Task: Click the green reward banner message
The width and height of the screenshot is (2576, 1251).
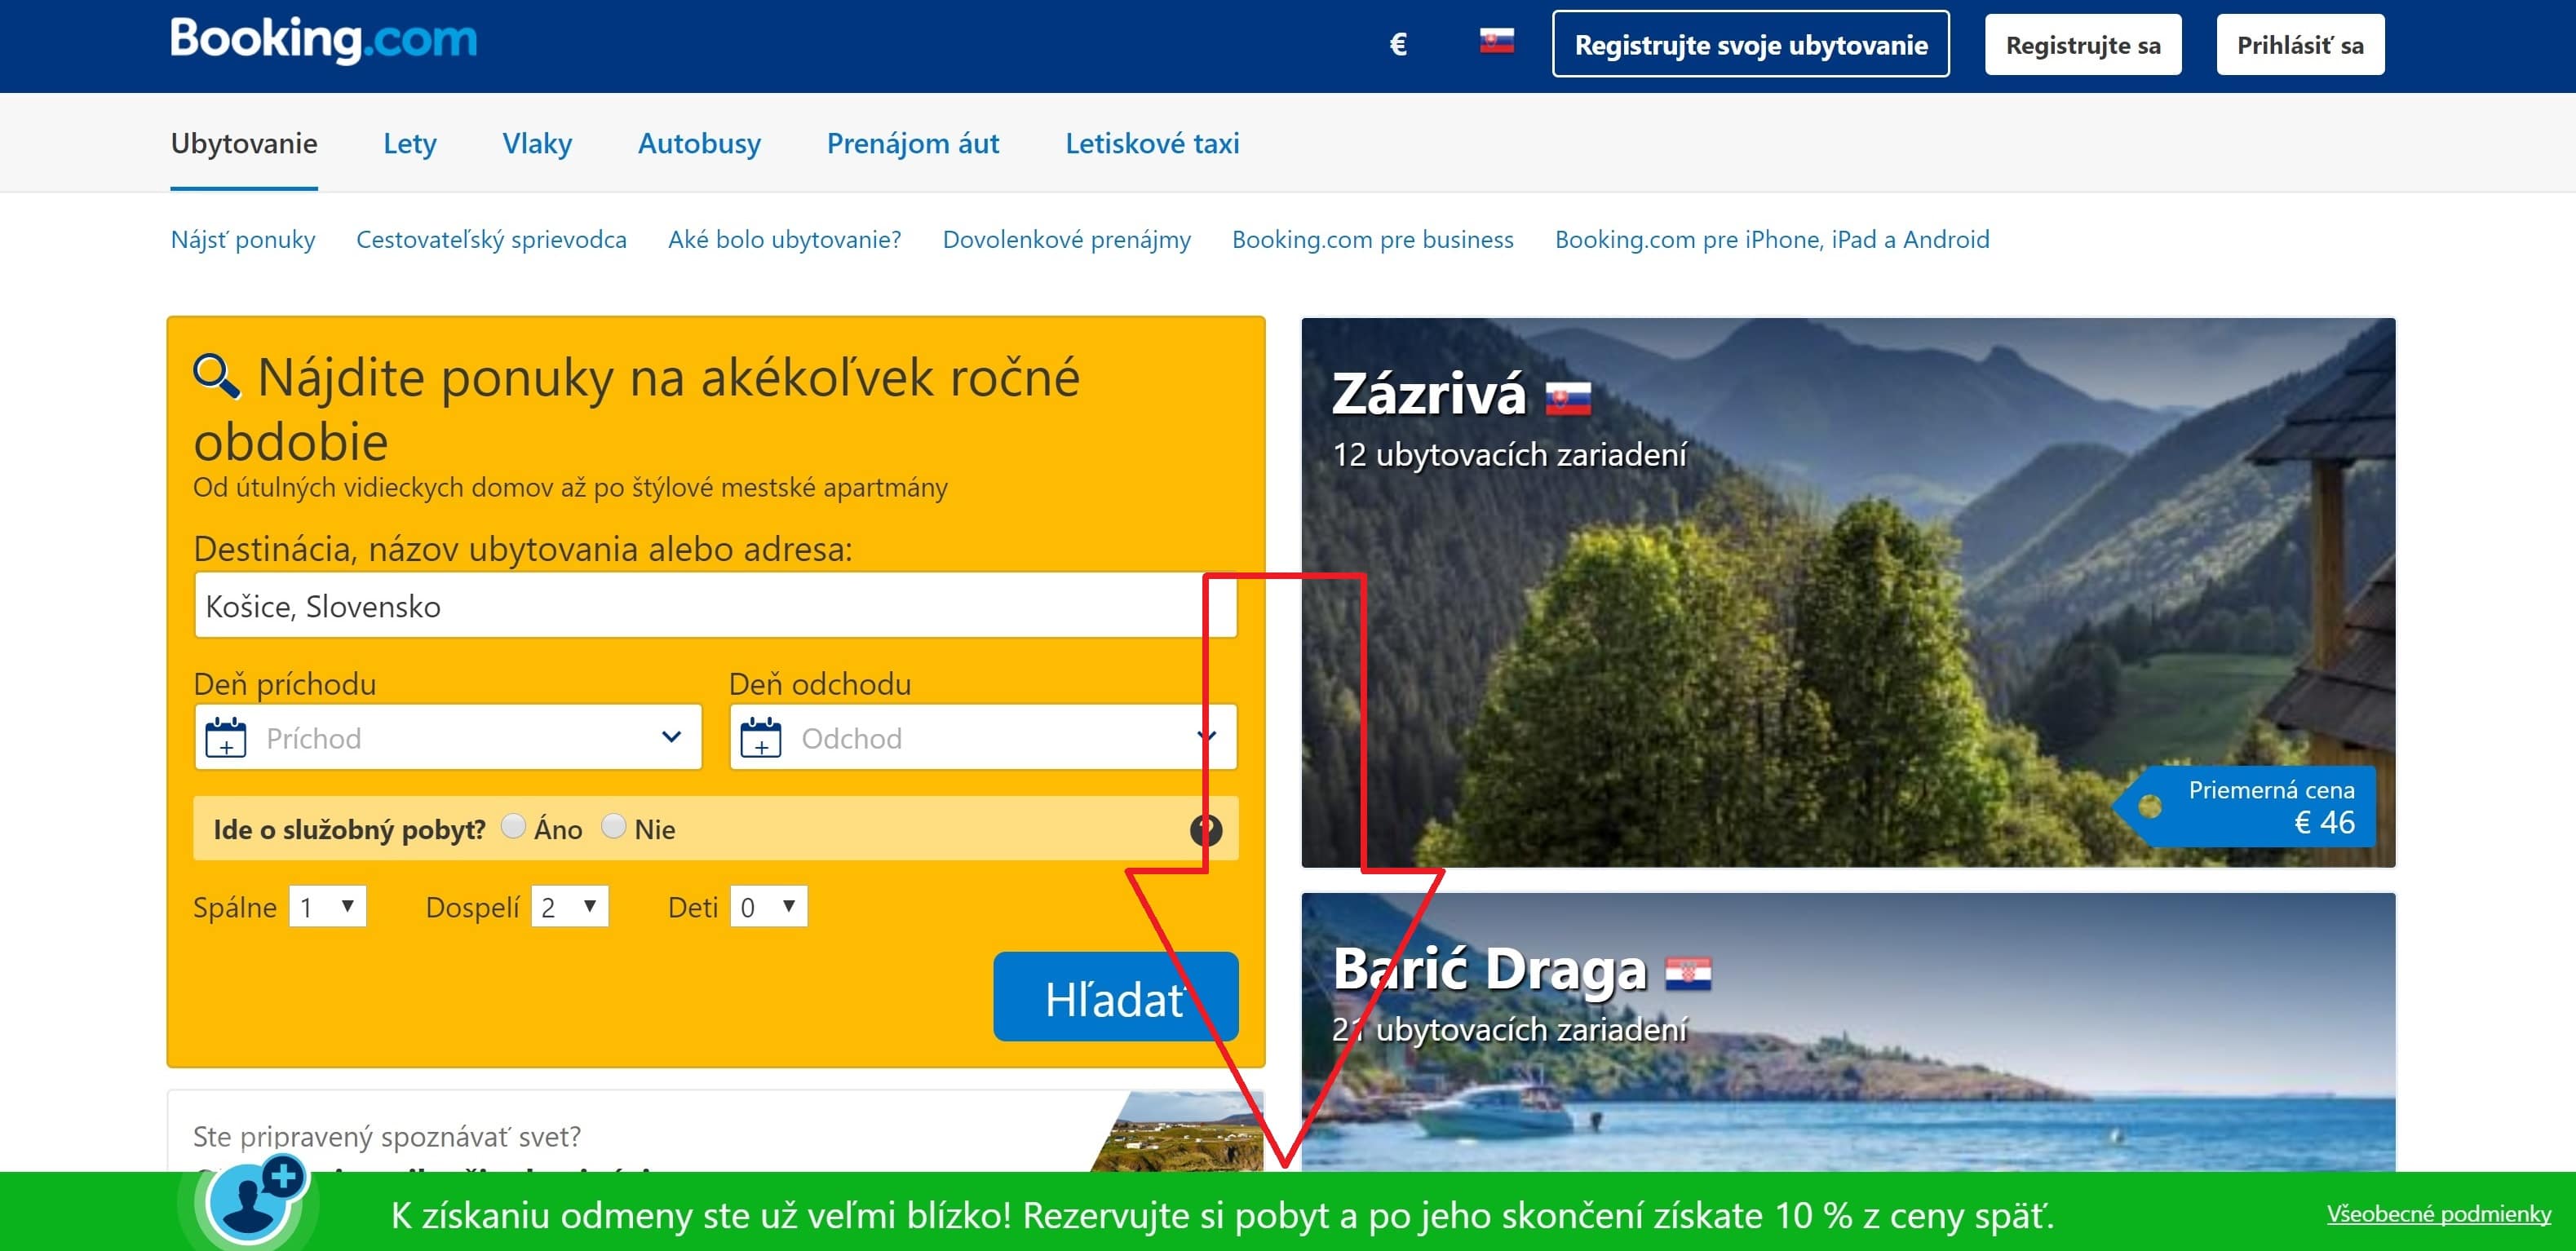Action: click(1222, 1214)
